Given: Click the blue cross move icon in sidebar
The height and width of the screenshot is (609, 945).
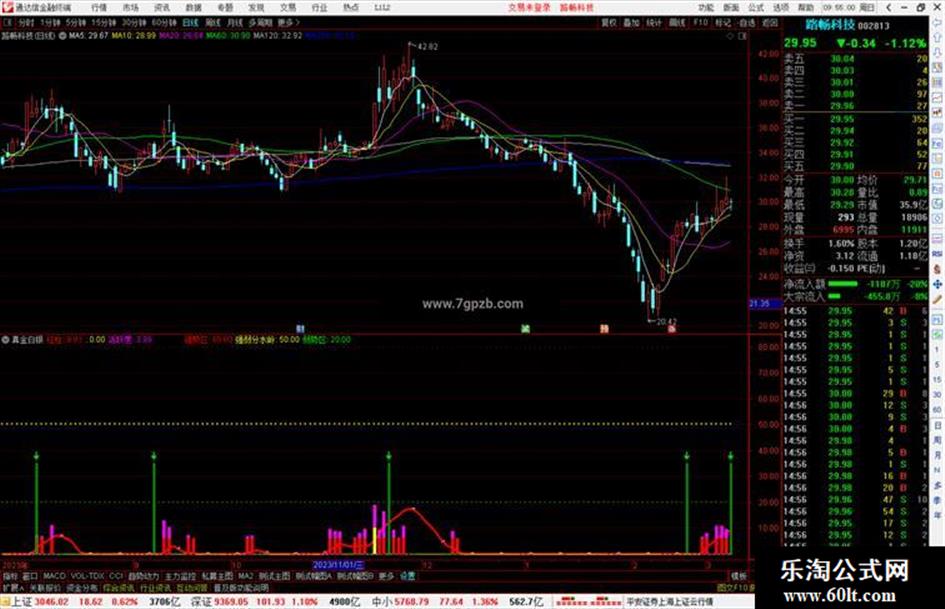Looking at the screenshot, I should tap(938, 284).
